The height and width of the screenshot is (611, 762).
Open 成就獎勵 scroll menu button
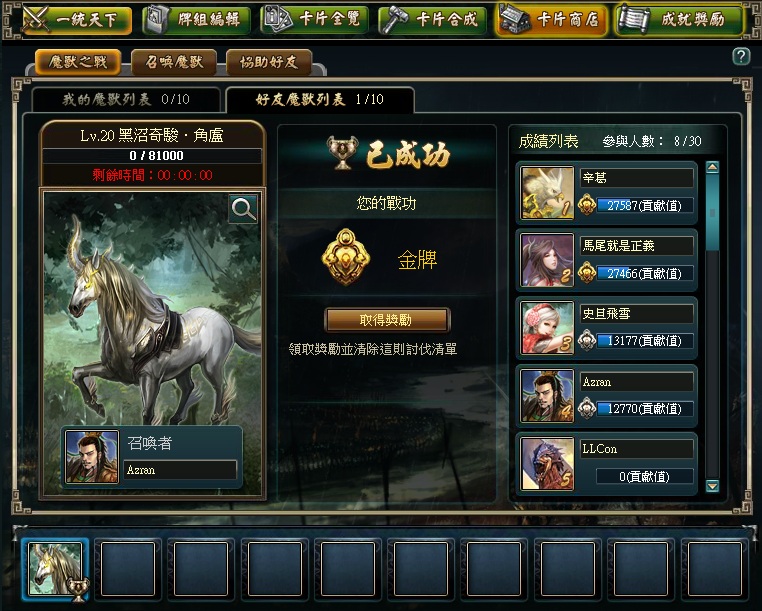click(679, 19)
